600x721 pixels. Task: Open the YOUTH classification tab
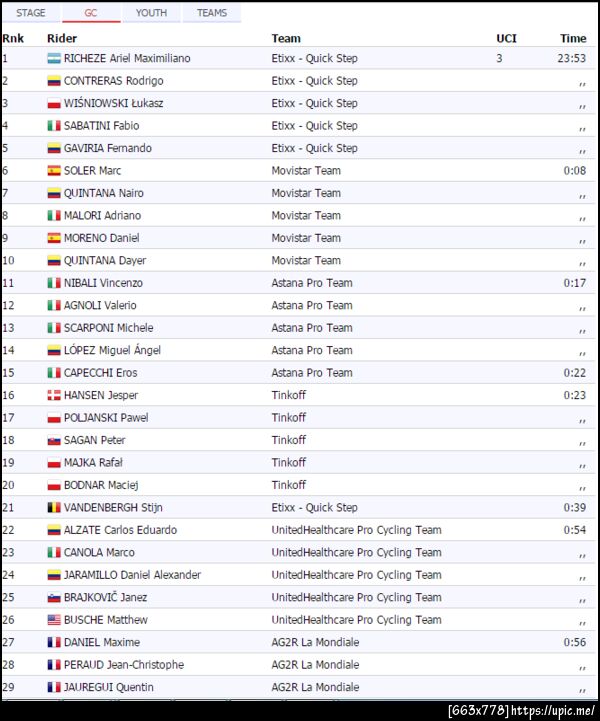pyautogui.click(x=151, y=13)
